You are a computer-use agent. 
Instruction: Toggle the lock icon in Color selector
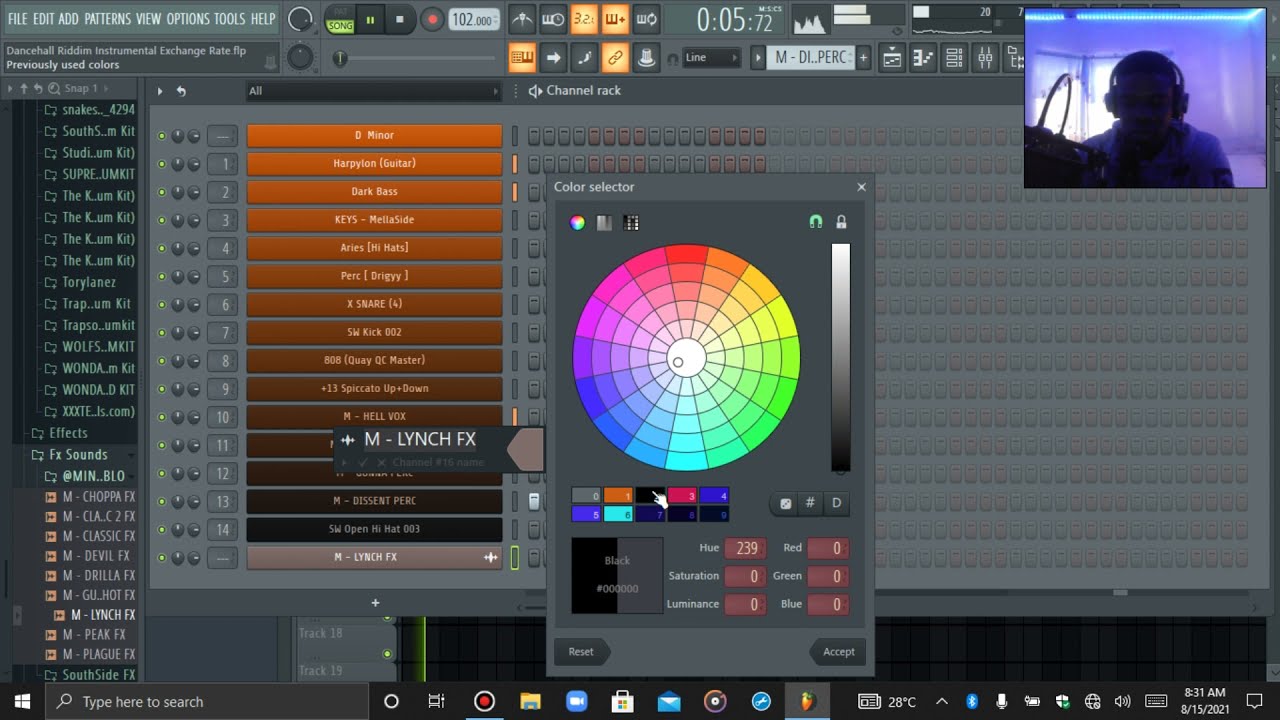pyautogui.click(x=841, y=222)
